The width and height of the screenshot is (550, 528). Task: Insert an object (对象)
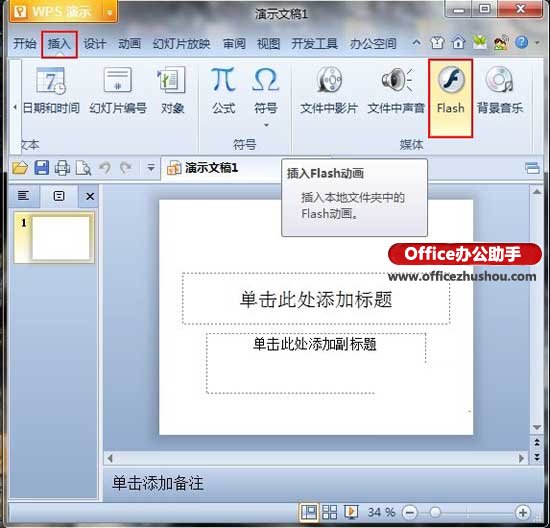[172, 91]
